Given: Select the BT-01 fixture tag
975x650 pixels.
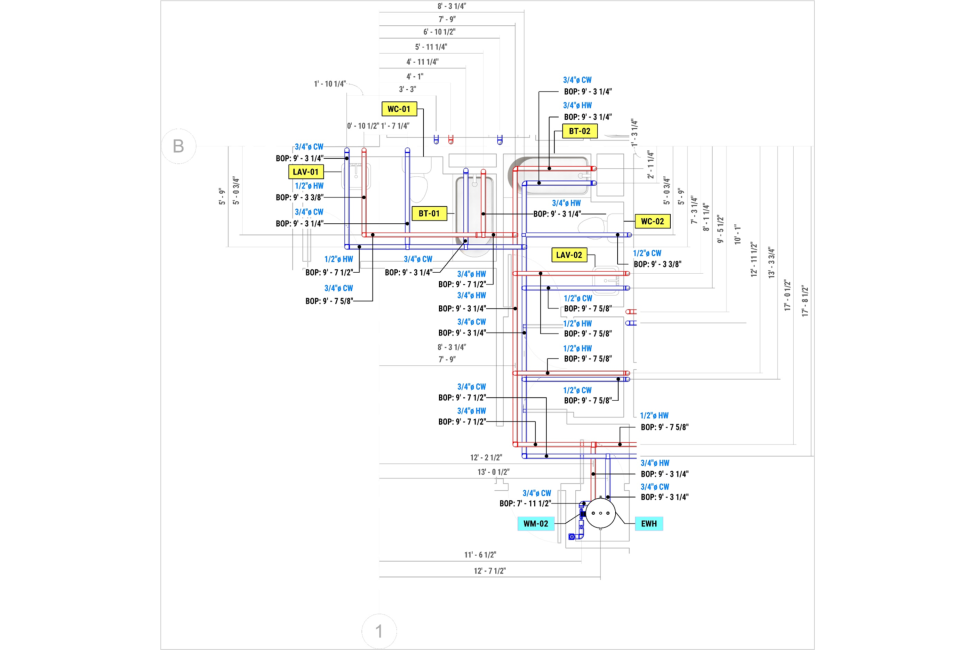Looking at the screenshot, I should coord(430,213).
